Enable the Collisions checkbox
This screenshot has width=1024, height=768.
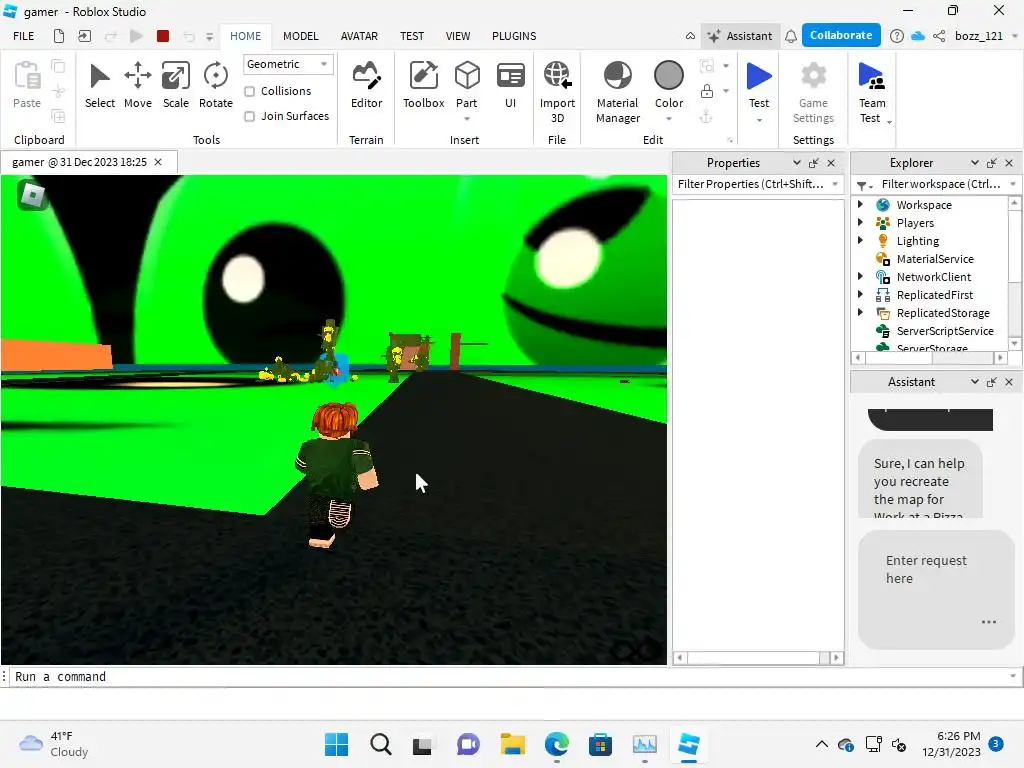(249, 91)
